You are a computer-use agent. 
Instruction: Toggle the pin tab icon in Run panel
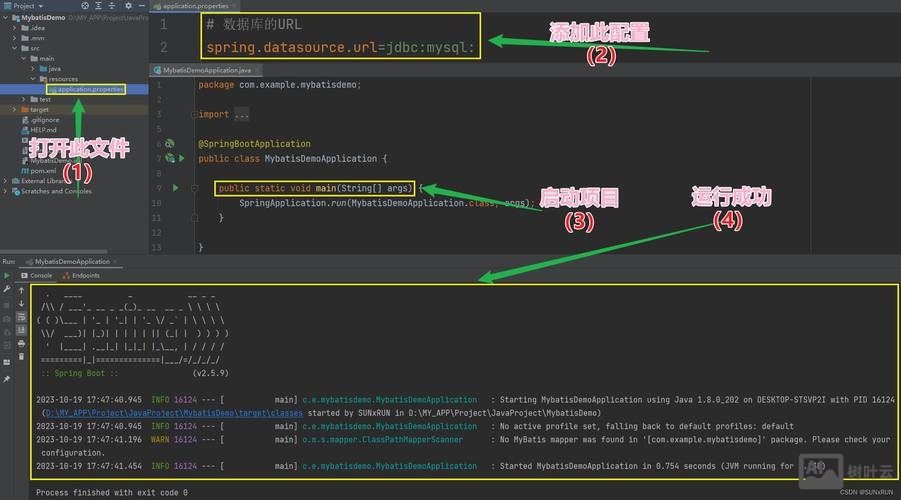(x=7, y=379)
